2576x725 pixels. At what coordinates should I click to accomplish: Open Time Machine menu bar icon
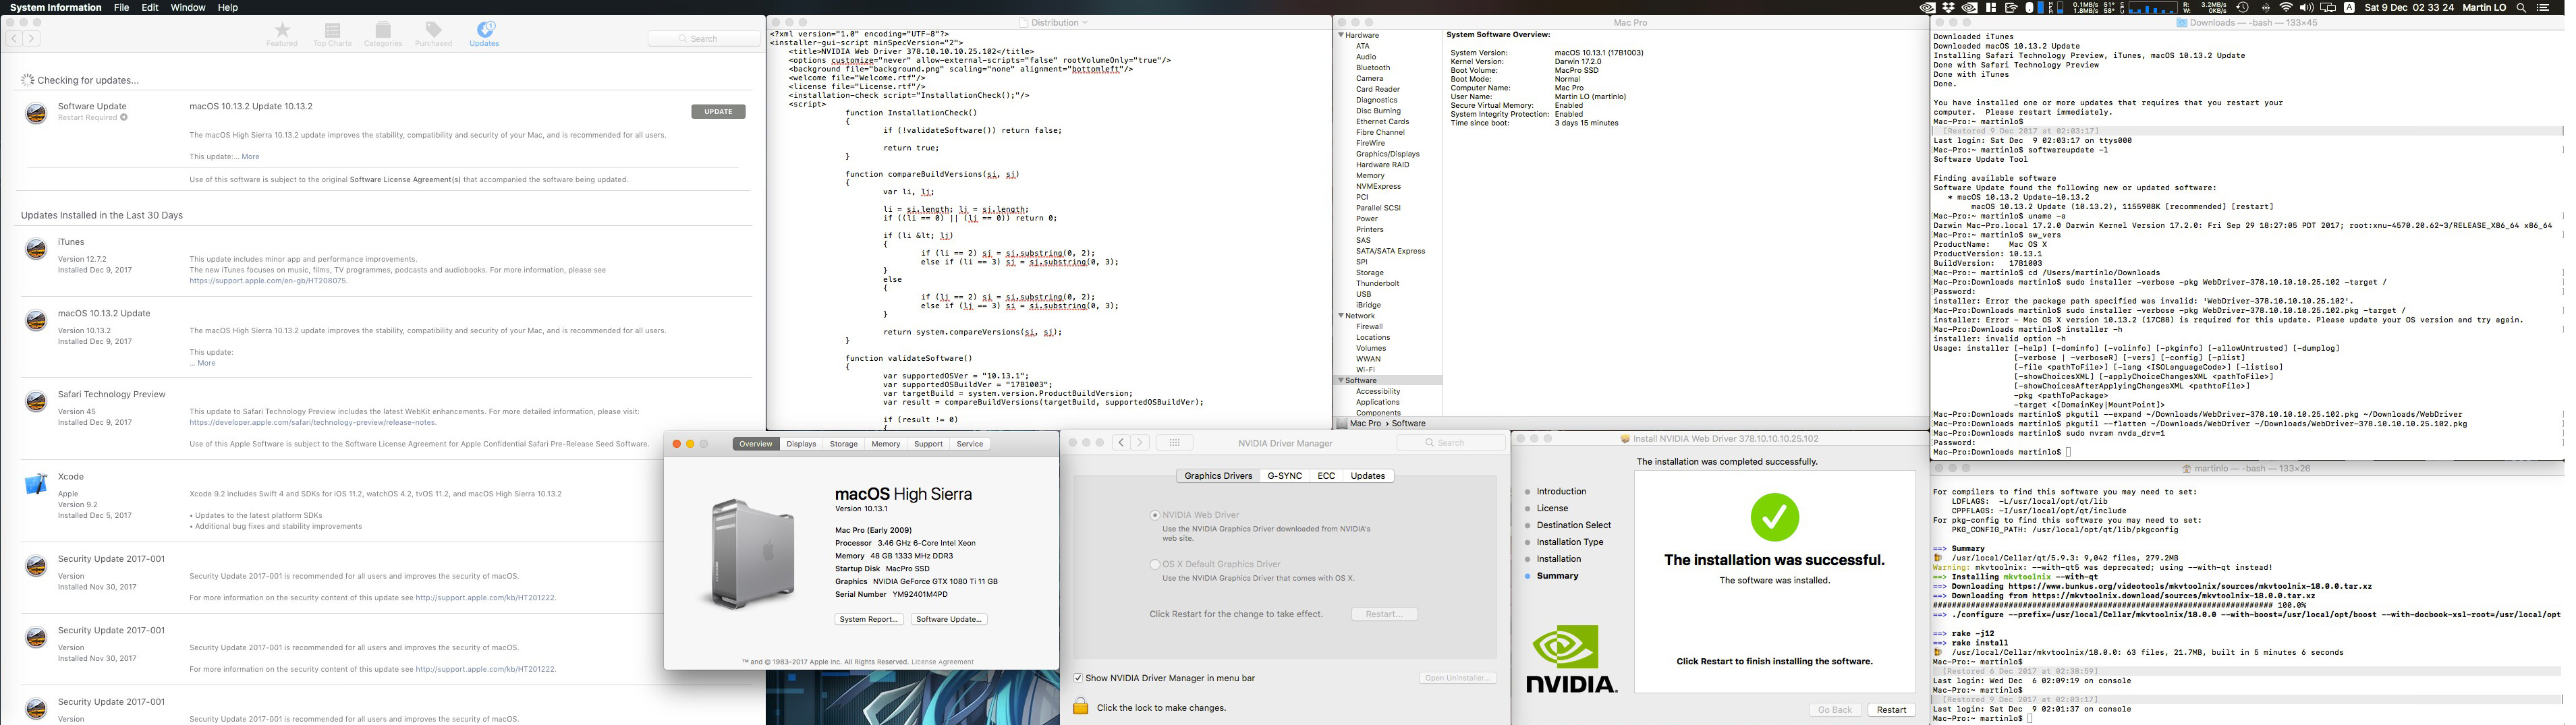pos(2243,7)
